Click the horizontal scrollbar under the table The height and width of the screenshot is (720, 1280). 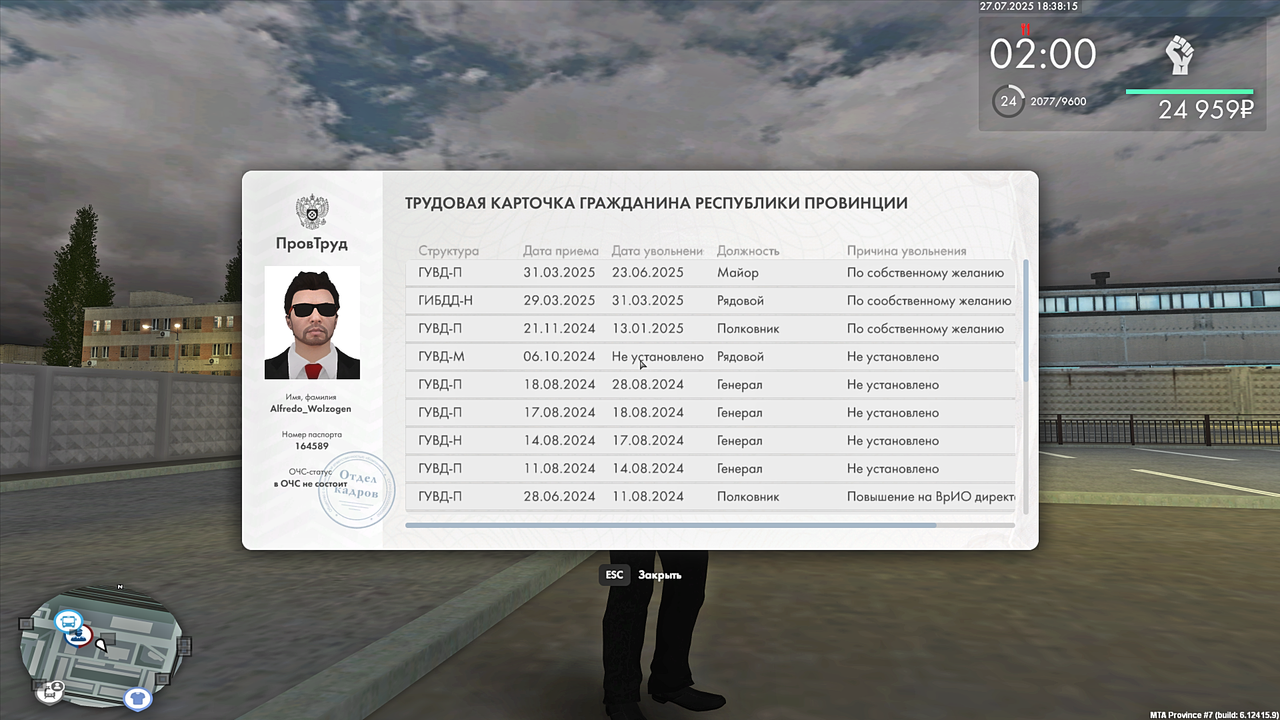670,524
